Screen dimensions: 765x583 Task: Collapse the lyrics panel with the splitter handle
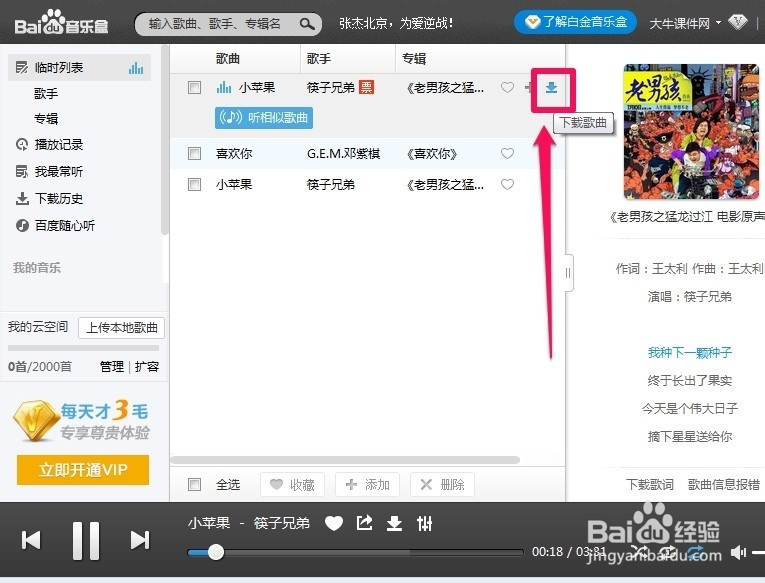[x=569, y=273]
